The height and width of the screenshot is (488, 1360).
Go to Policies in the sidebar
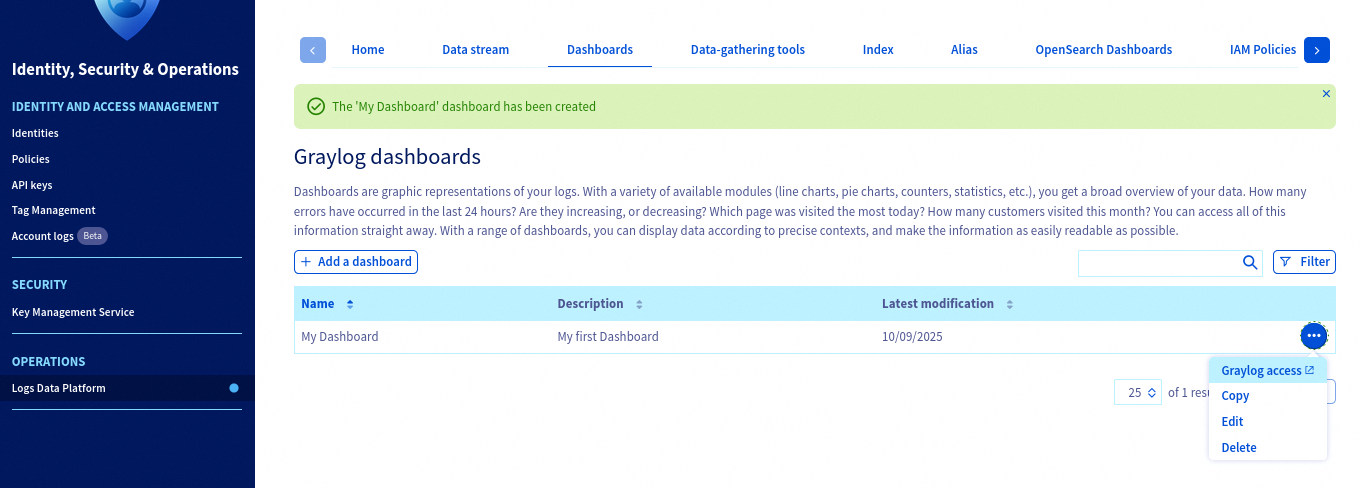point(31,159)
